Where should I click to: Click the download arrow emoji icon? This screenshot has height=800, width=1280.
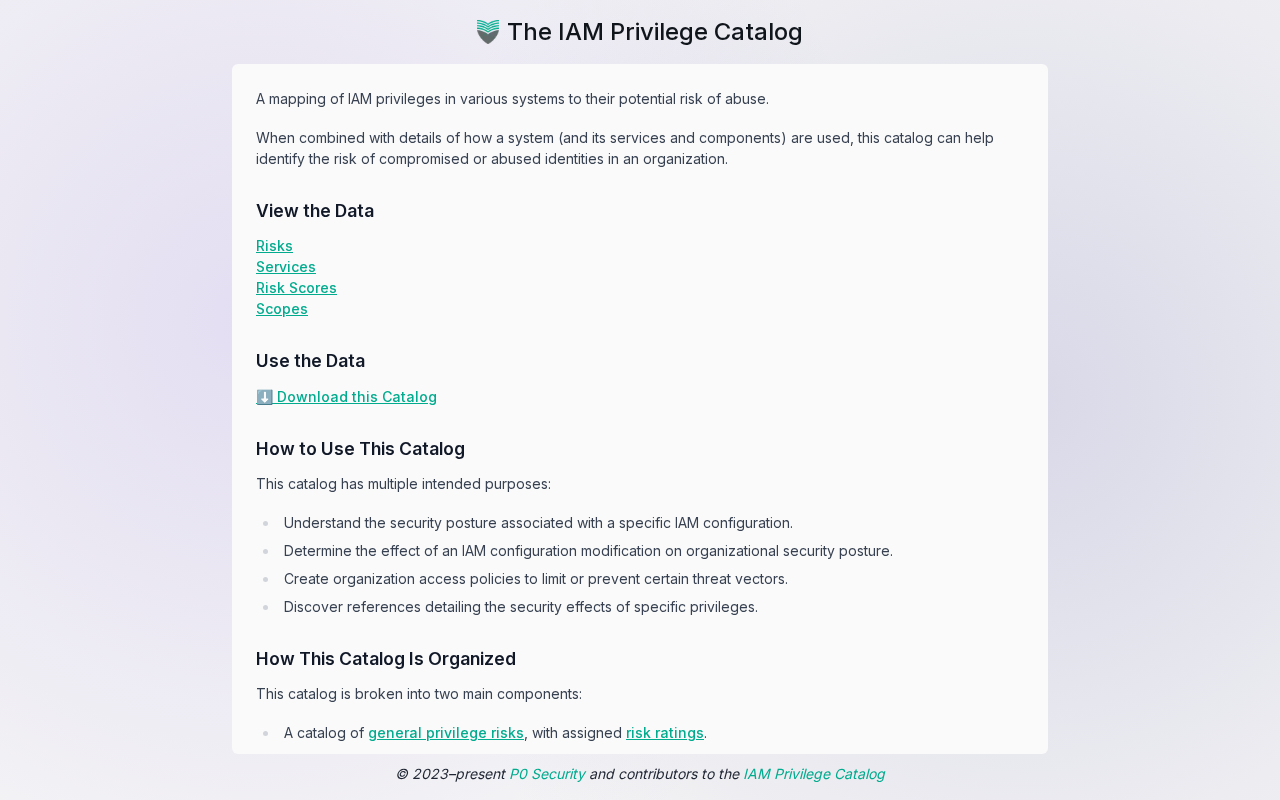264,397
